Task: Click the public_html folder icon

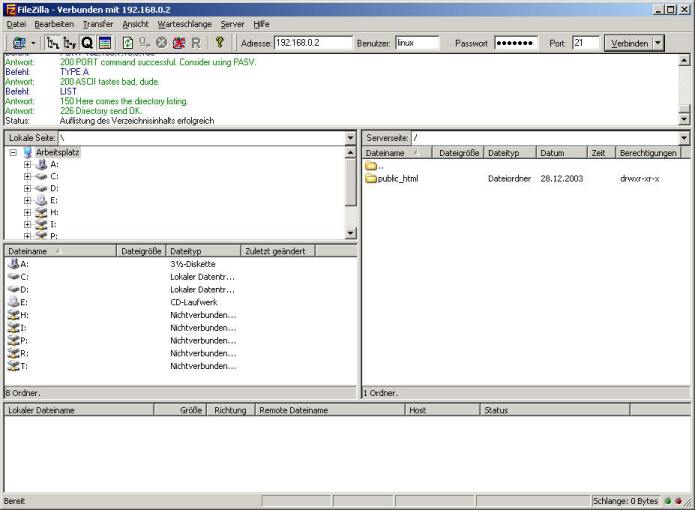Action: coord(370,178)
